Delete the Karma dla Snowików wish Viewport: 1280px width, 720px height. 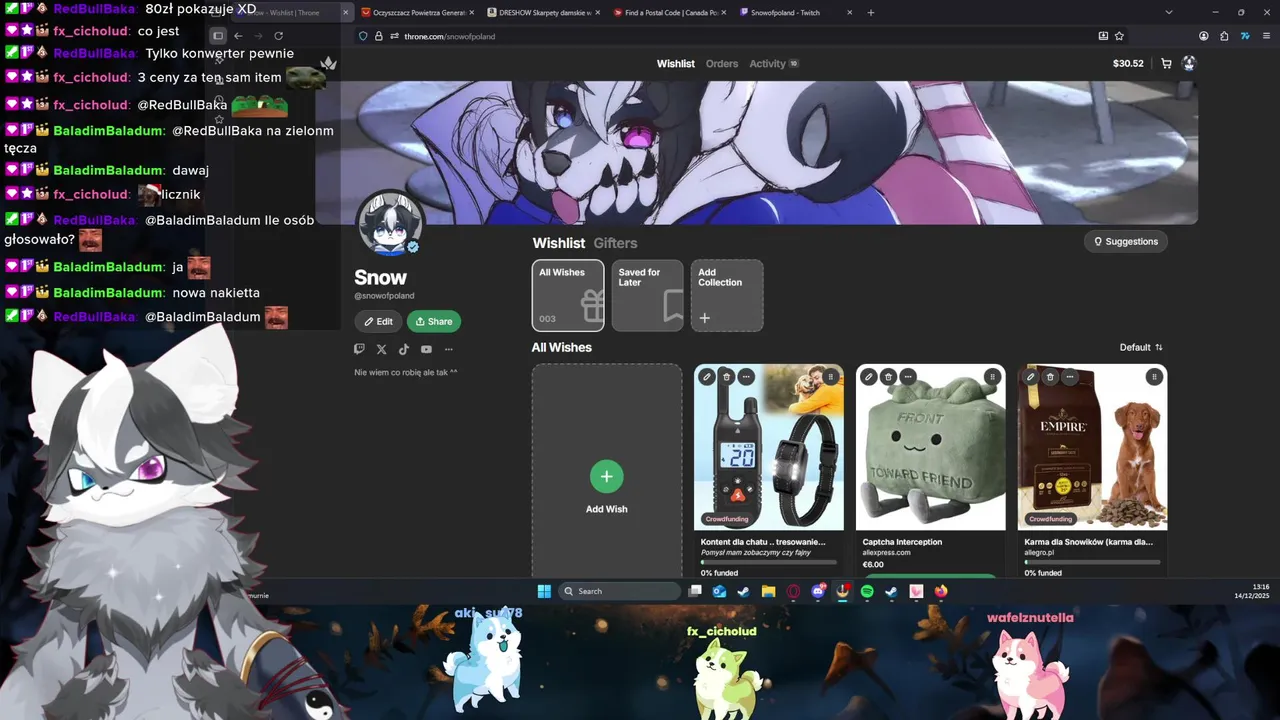(x=1050, y=377)
